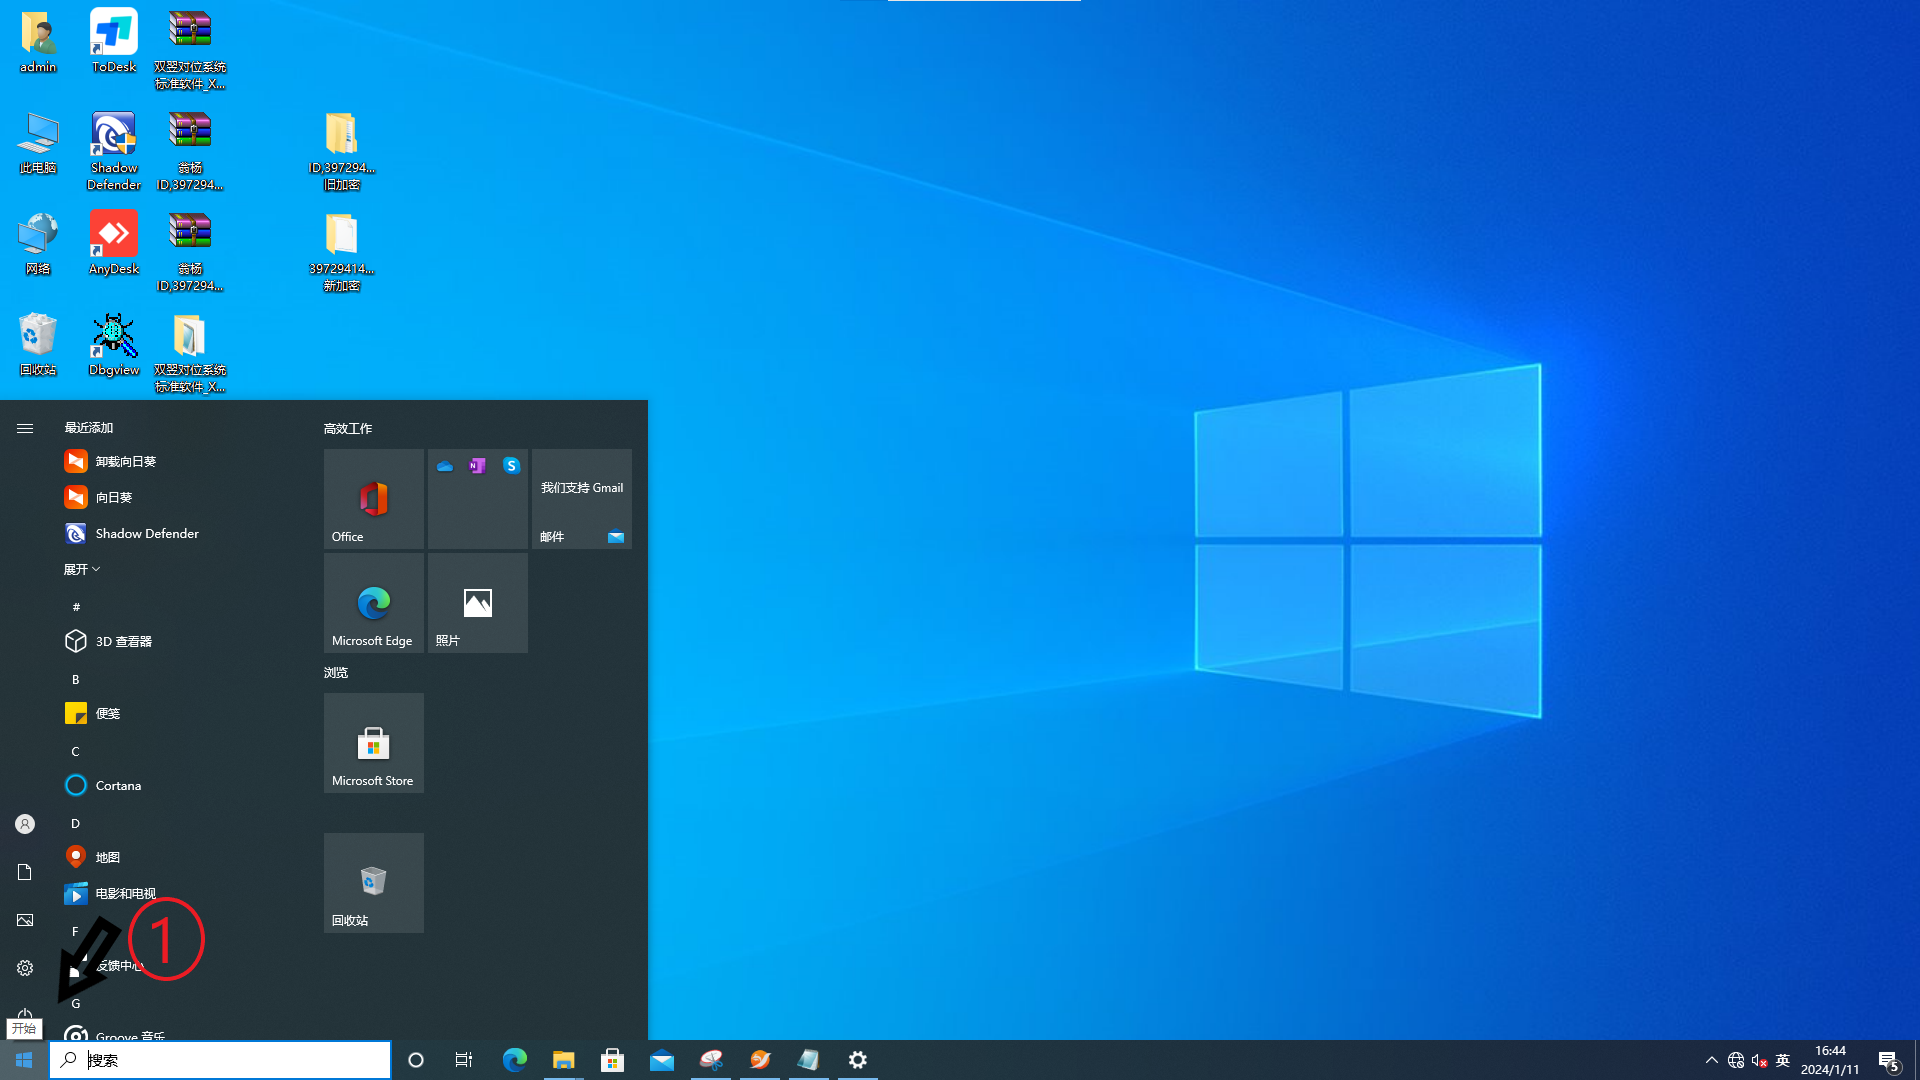Expand the Start hamburger menu
This screenshot has height=1080, width=1920.
click(x=25, y=428)
